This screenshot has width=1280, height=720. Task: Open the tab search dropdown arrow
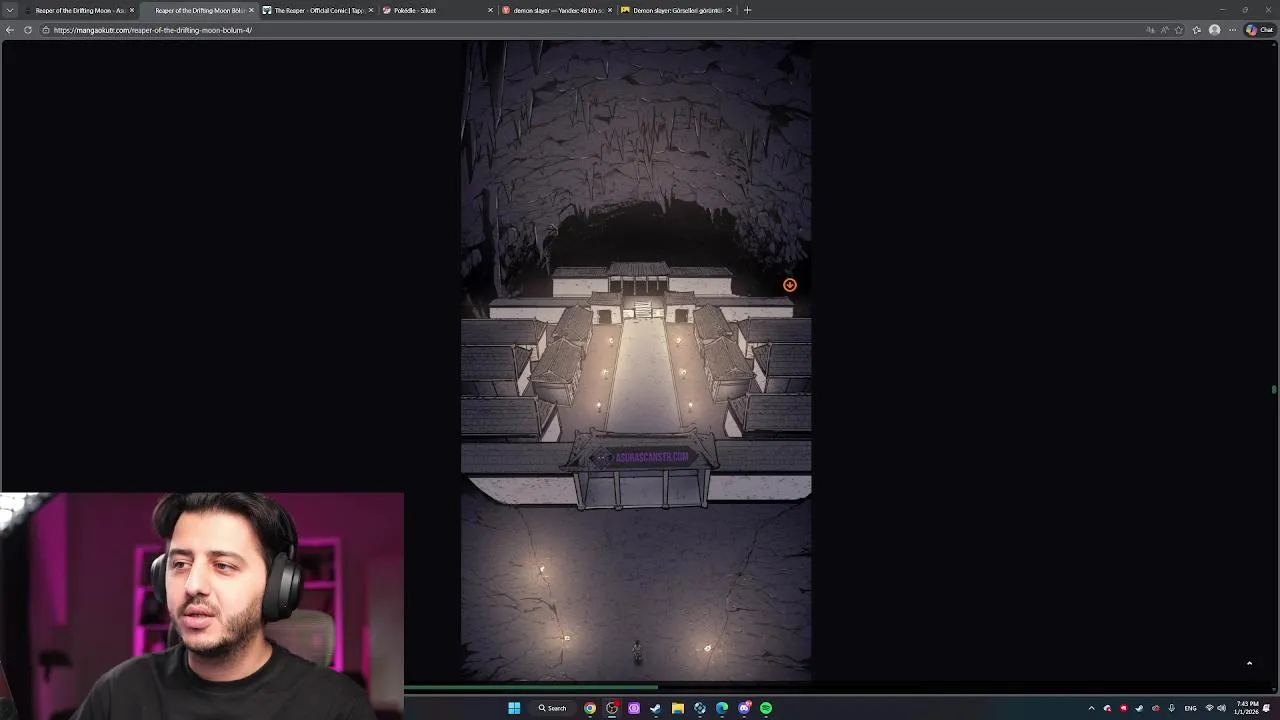[x=10, y=10]
